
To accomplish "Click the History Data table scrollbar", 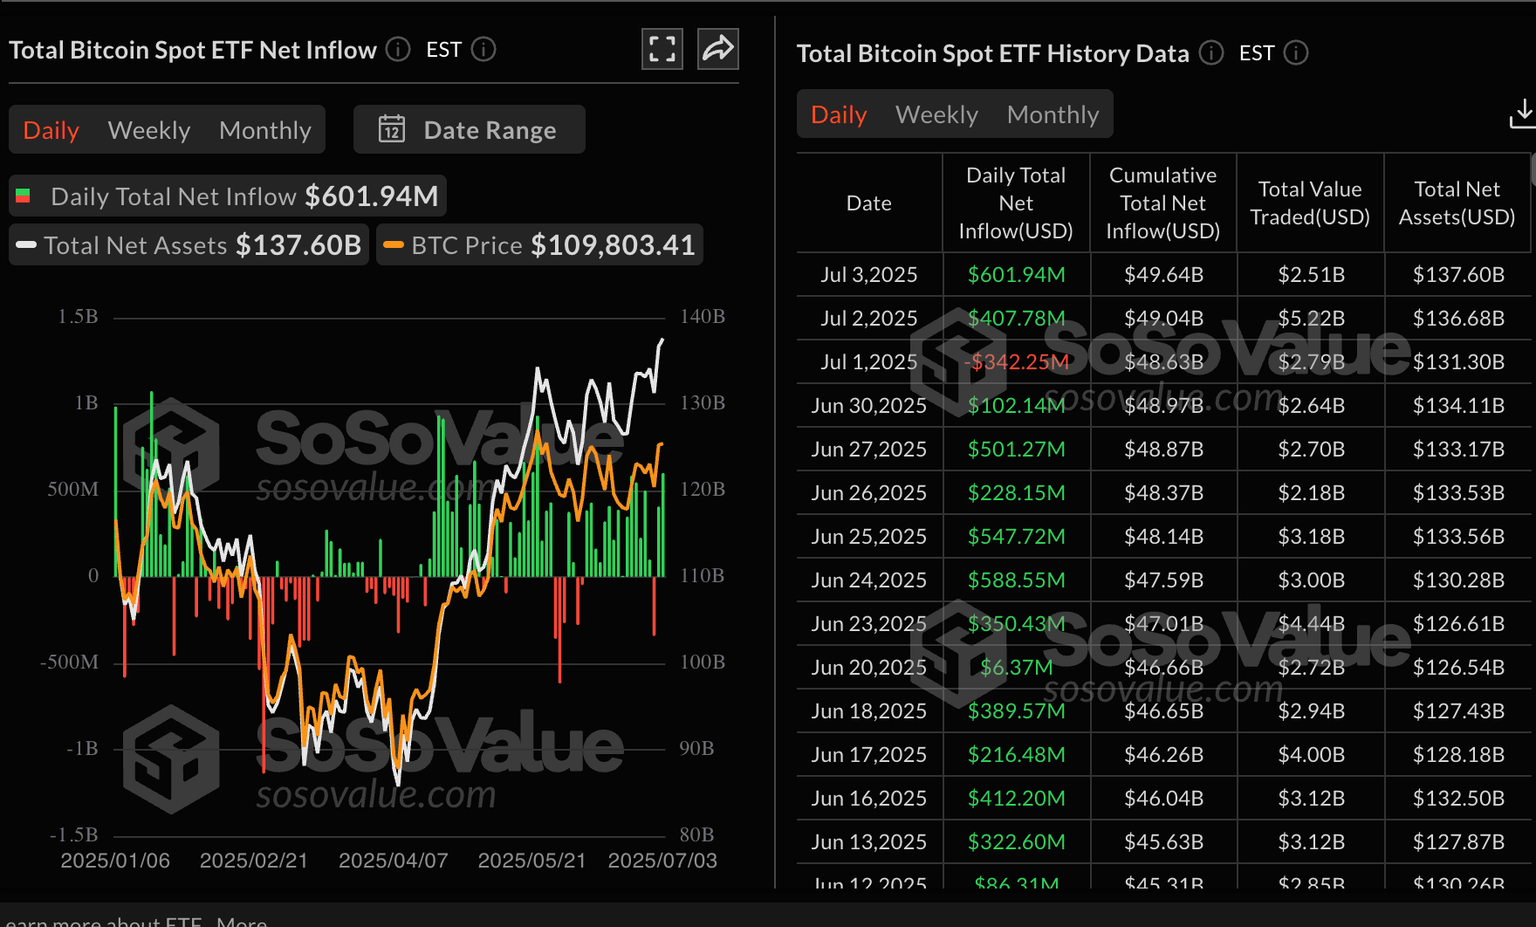I will click(x=1532, y=170).
